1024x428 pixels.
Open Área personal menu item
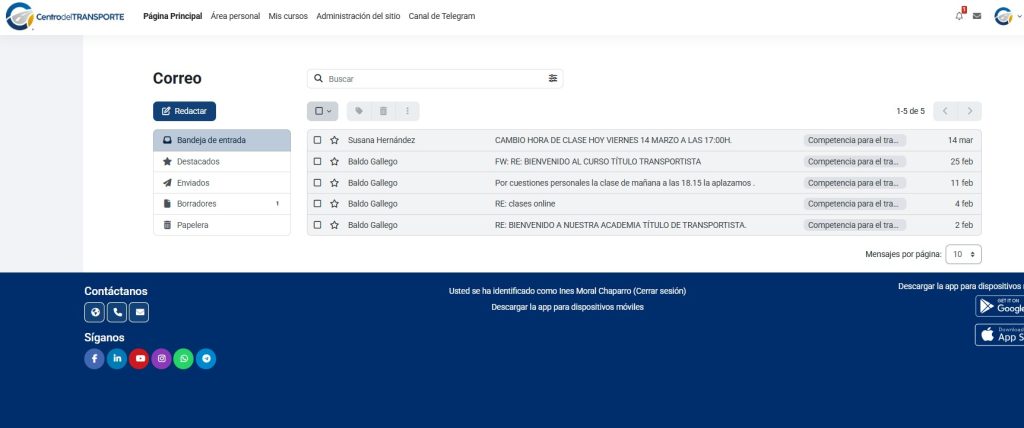pos(235,16)
